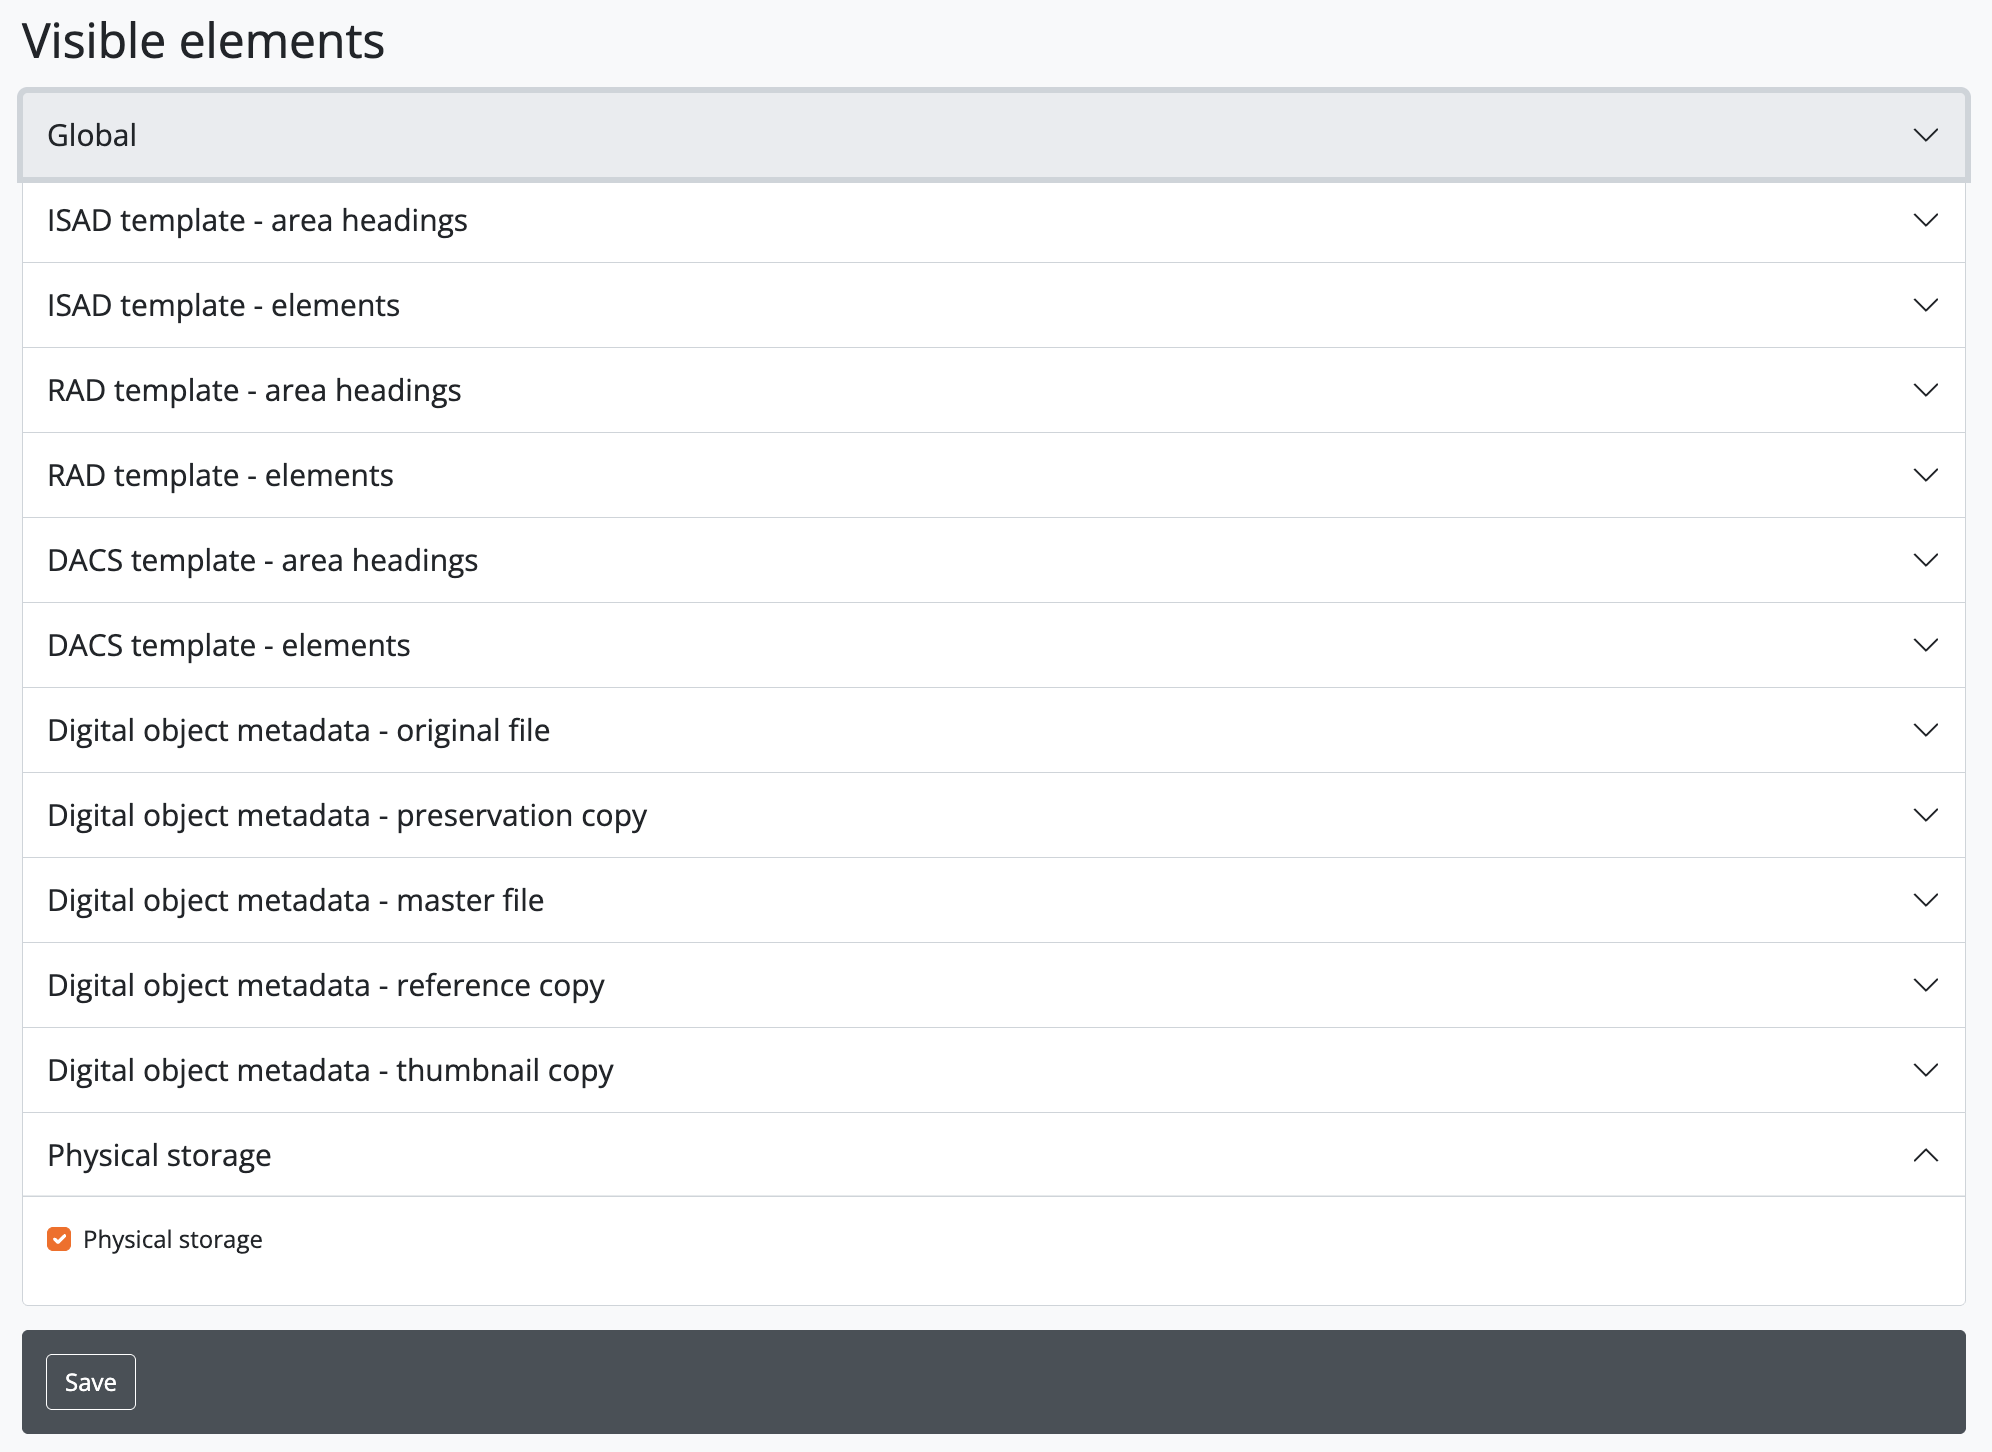
Task: Click chevron beside ISAD template - area headings
Action: pyautogui.click(x=1925, y=220)
